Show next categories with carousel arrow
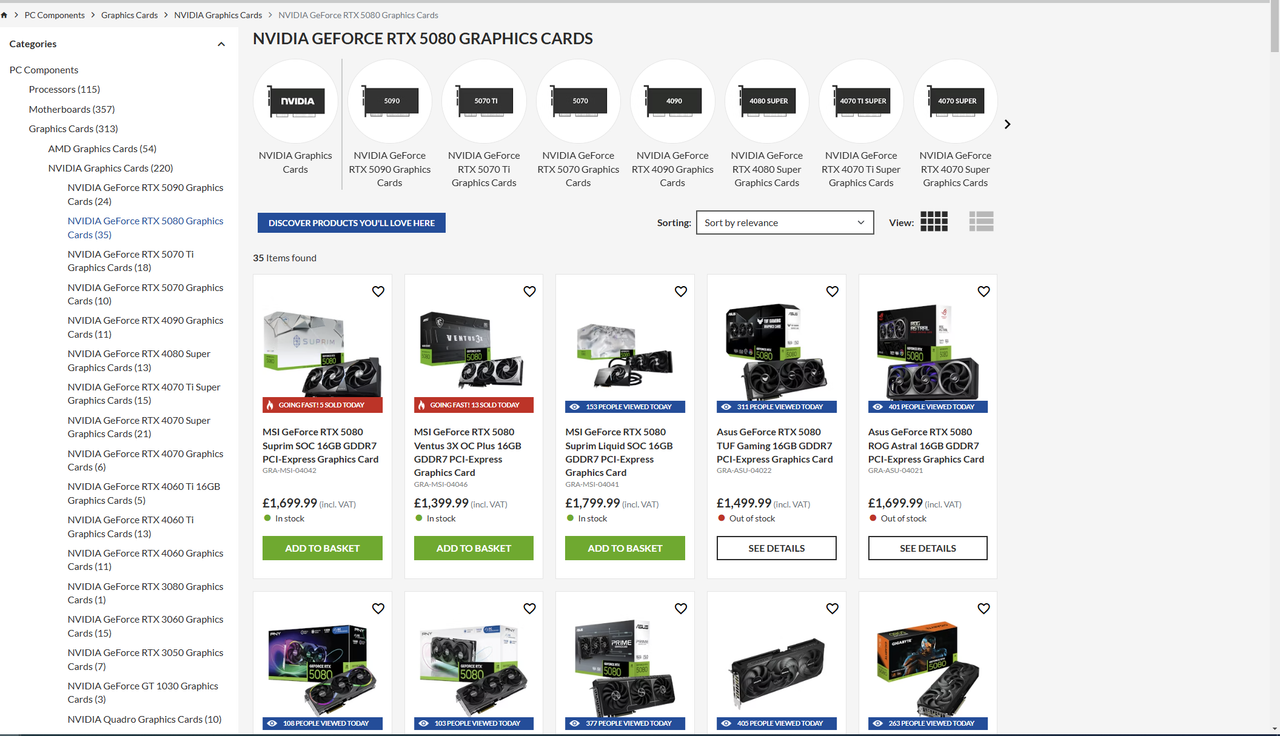The width and height of the screenshot is (1280, 736). (x=1007, y=124)
